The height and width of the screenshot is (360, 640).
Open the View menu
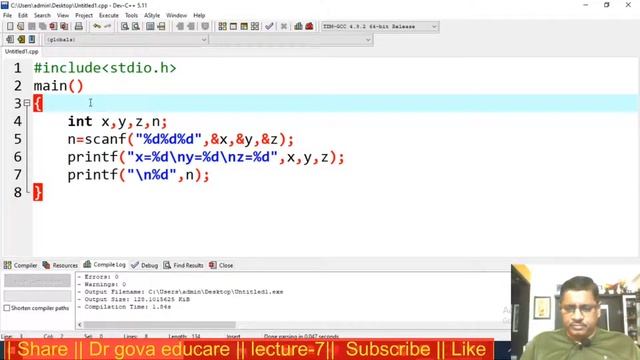tap(62, 16)
